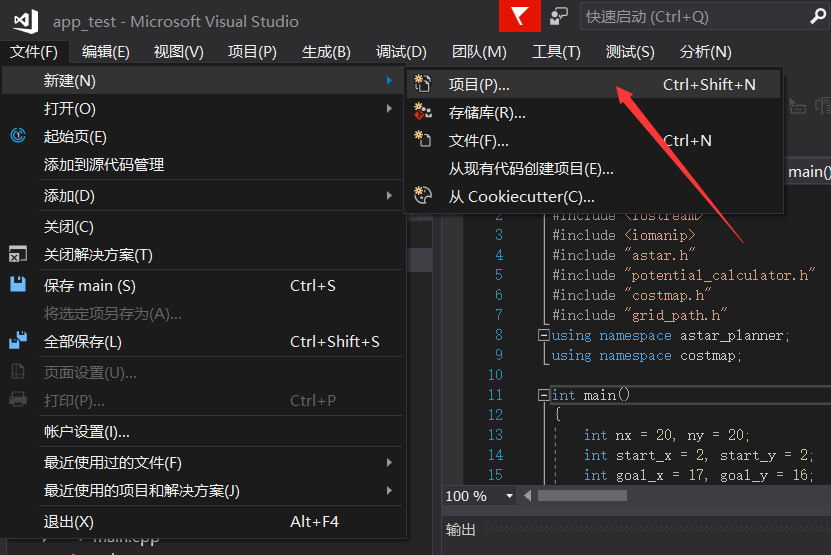
Task: Click code line #include "grid_path.h"
Action: coord(640,315)
